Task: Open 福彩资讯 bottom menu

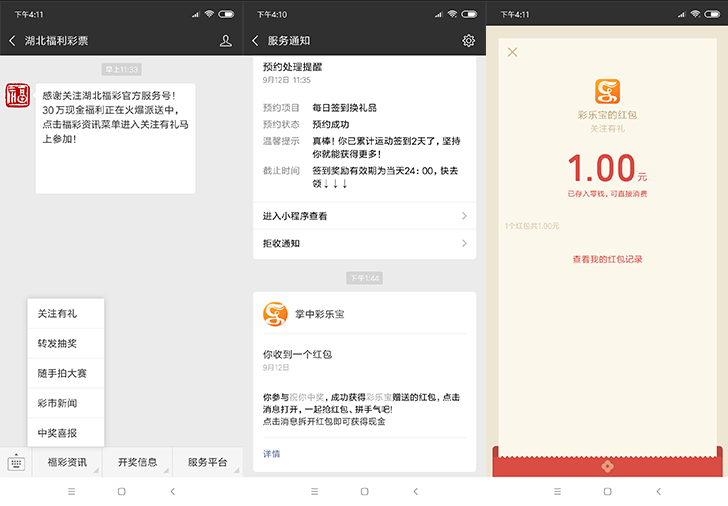Action: pyautogui.click(x=67, y=462)
